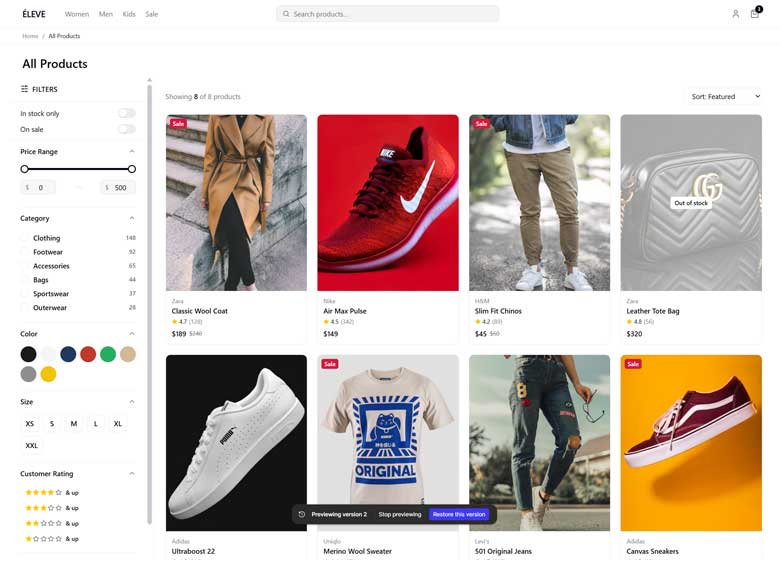Click star rating of Leather Tote Bag
780x585 pixels.
[640, 322]
